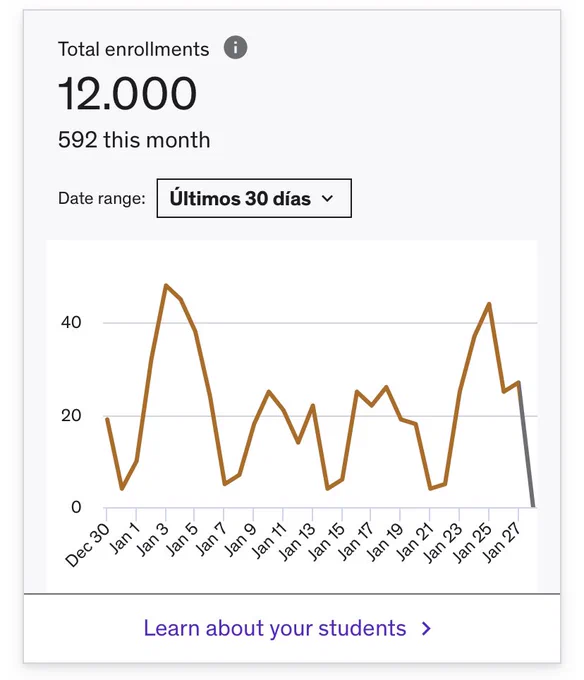This screenshot has height=680, width=584.
Task: Click the arrow next to Learn about your students
Action: [427, 628]
